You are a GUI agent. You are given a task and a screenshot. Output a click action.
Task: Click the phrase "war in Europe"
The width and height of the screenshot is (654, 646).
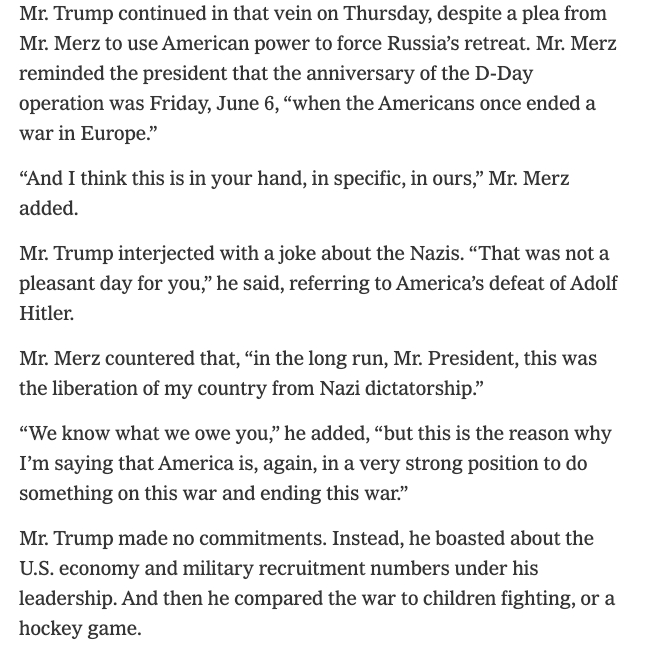click(x=78, y=133)
